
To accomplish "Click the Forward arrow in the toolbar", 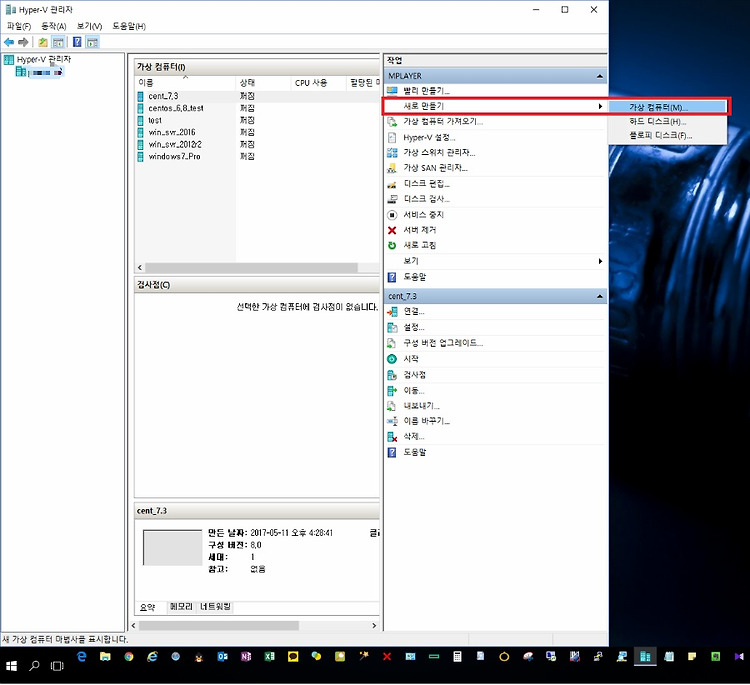I will point(23,42).
